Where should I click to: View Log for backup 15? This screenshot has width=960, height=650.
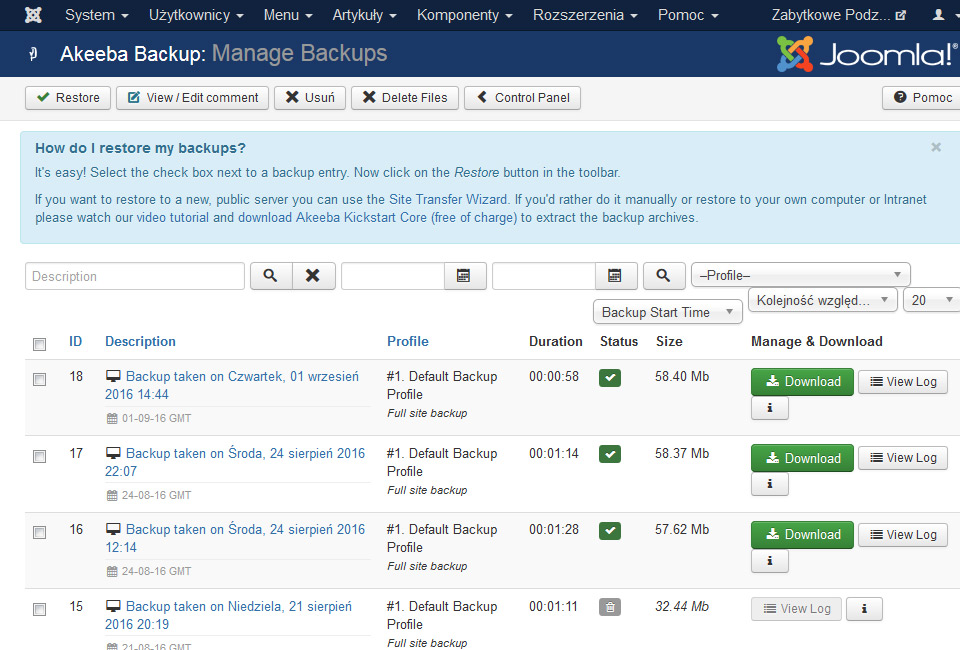(x=797, y=609)
